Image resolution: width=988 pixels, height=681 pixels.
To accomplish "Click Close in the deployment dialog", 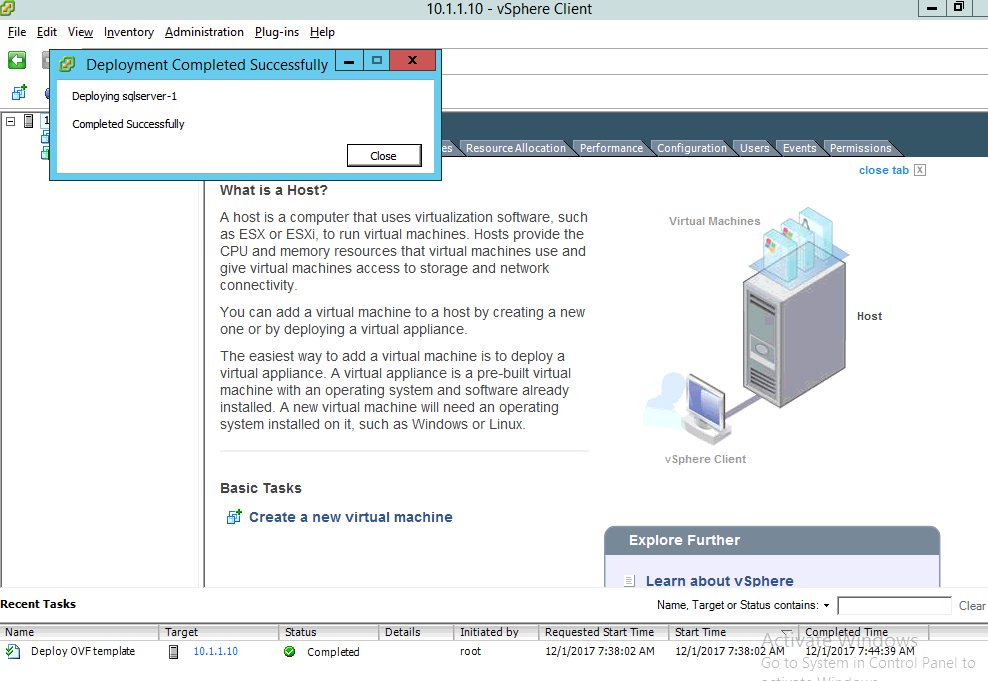I will (384, 156).
